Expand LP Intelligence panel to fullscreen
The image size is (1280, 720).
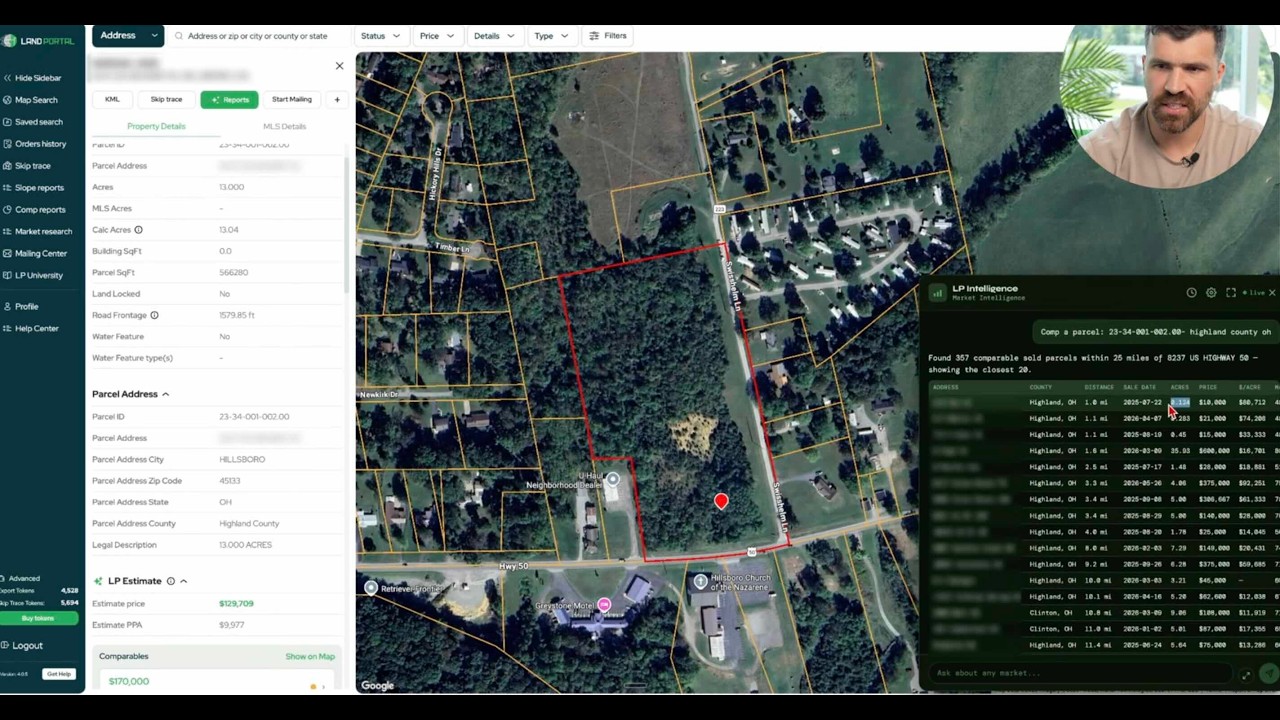pyautogui.click(x=1231, y=293)
